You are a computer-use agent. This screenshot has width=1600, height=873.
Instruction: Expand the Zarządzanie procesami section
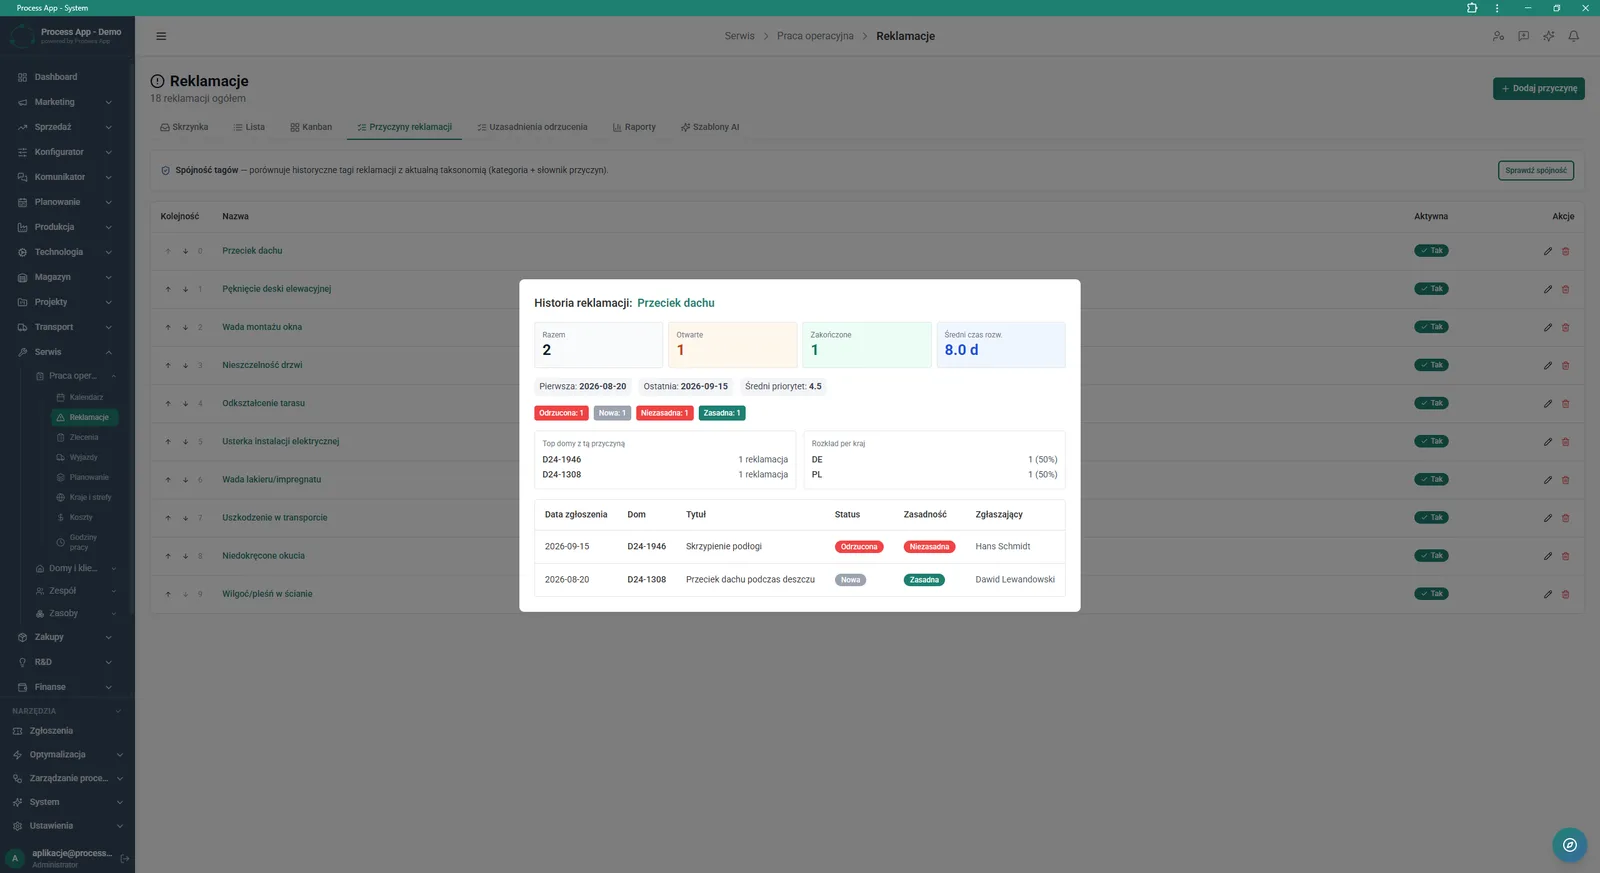tap(66, 778)
